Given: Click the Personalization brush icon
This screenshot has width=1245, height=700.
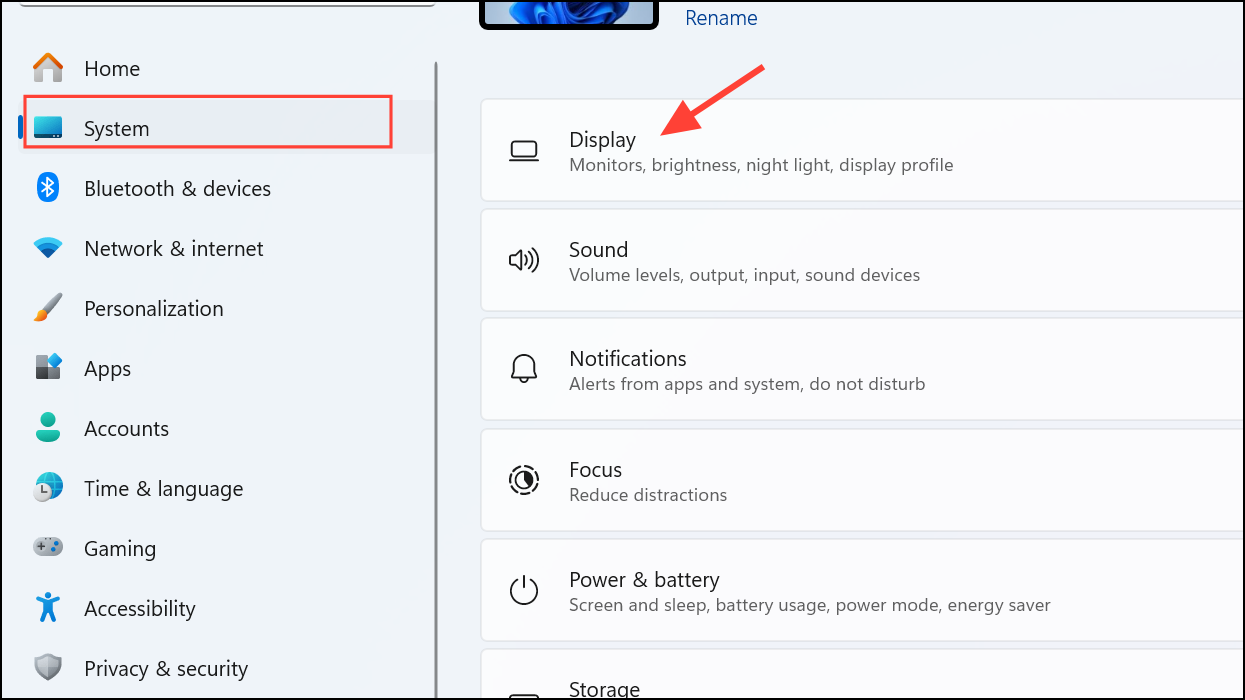Looking at the screenshot, I should [x=48, y=308].
